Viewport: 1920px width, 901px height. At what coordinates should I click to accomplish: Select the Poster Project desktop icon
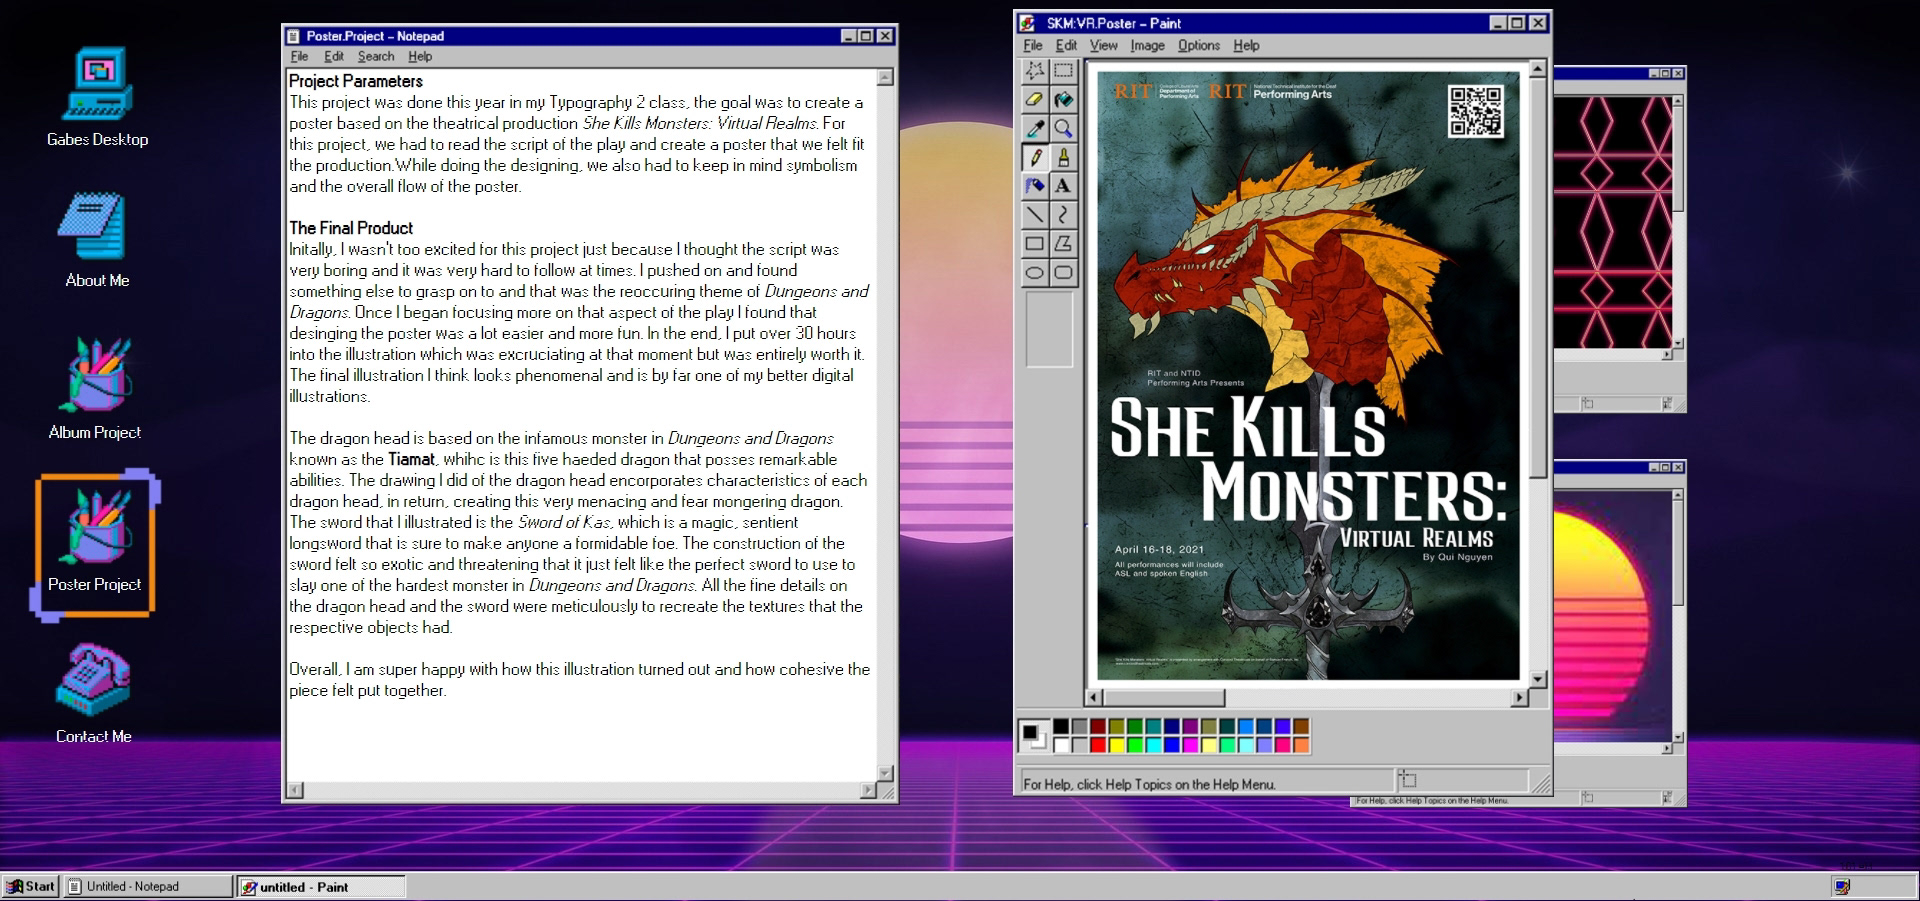[x=95, y=545]
